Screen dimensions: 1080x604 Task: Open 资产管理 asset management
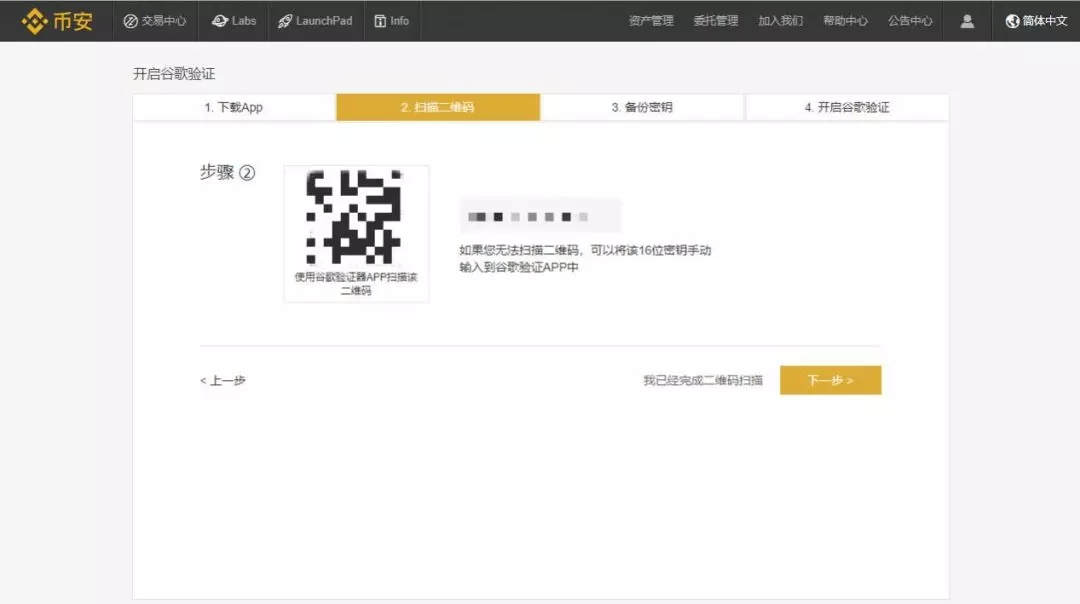click(651, 21)
